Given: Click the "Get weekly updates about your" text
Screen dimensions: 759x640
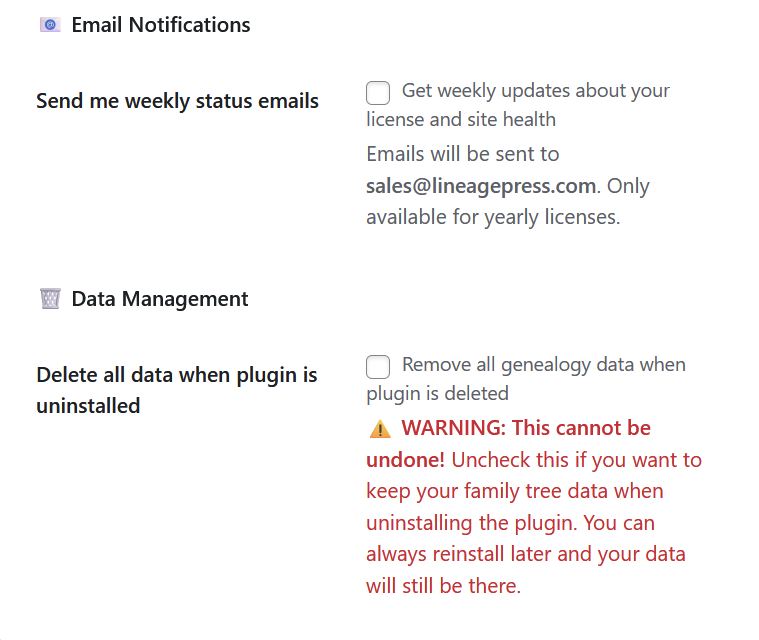Looking at the screenshot, I should click(x=535, y=91).
